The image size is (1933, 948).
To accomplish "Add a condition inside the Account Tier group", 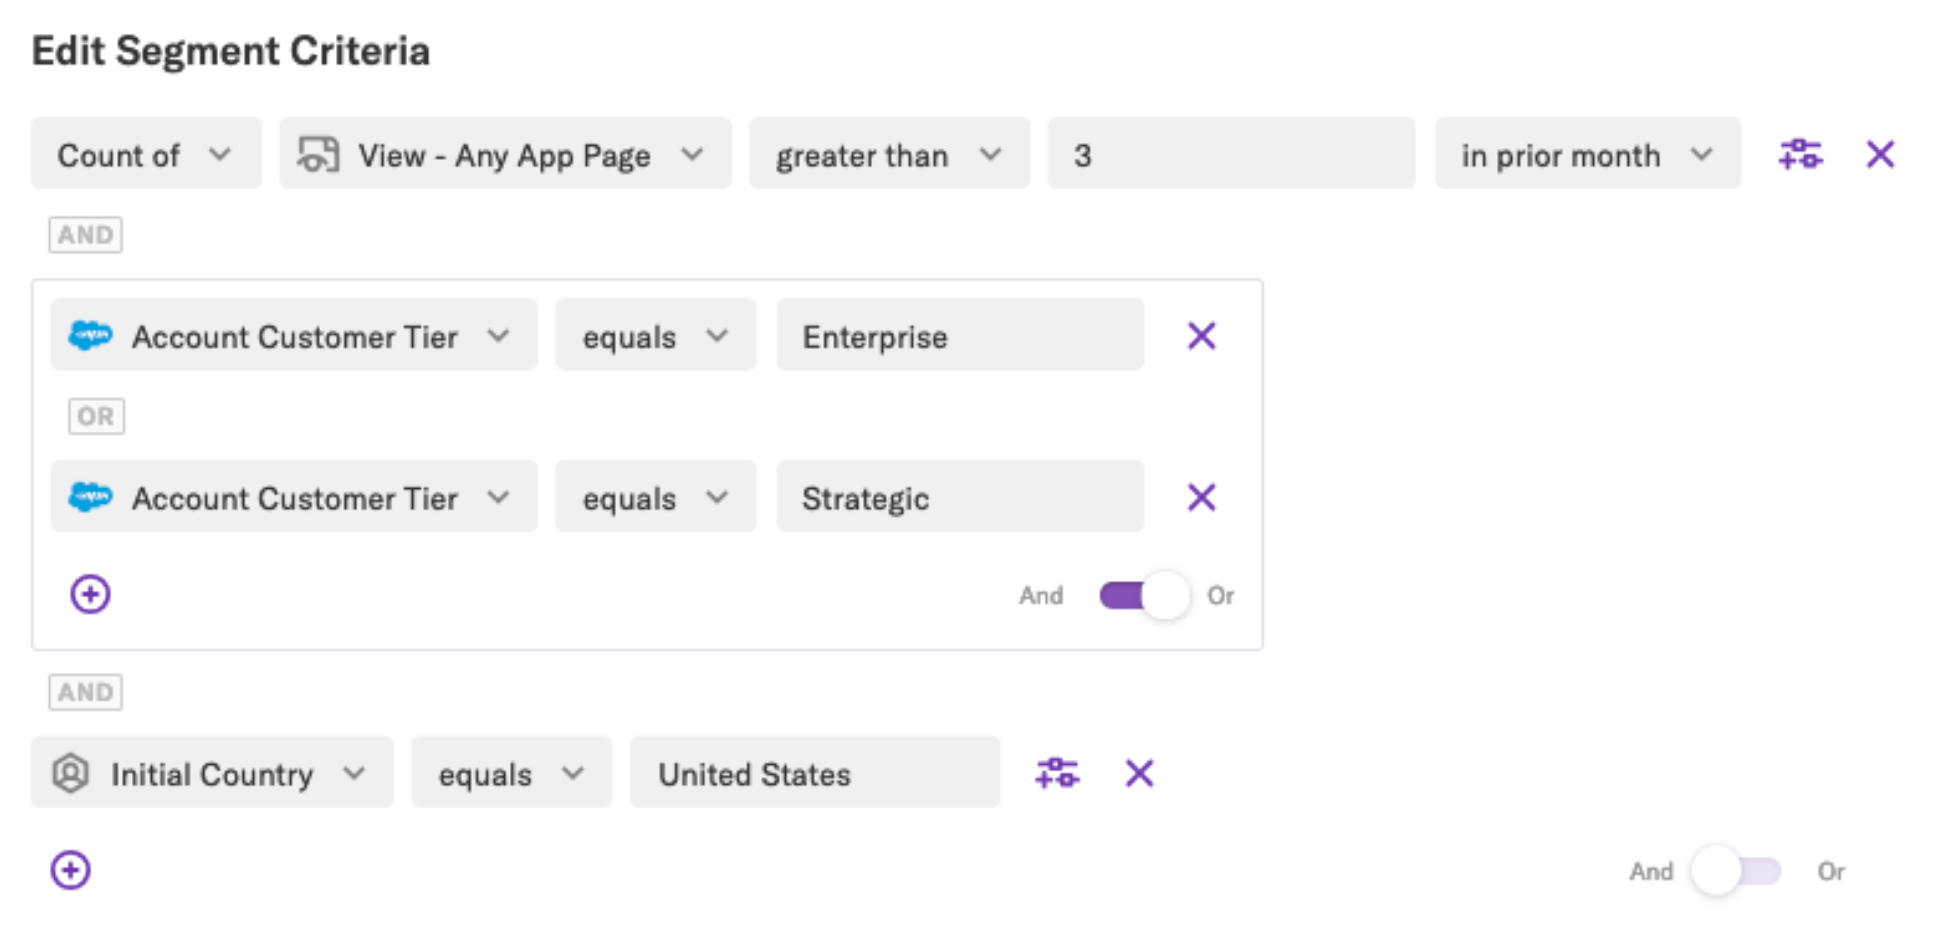I will [x=90, y=594].
